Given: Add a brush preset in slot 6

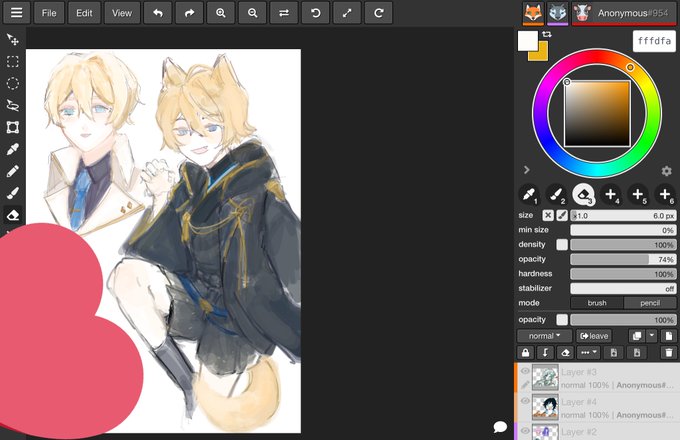Looking at the screenshot, I should (665, 195).
